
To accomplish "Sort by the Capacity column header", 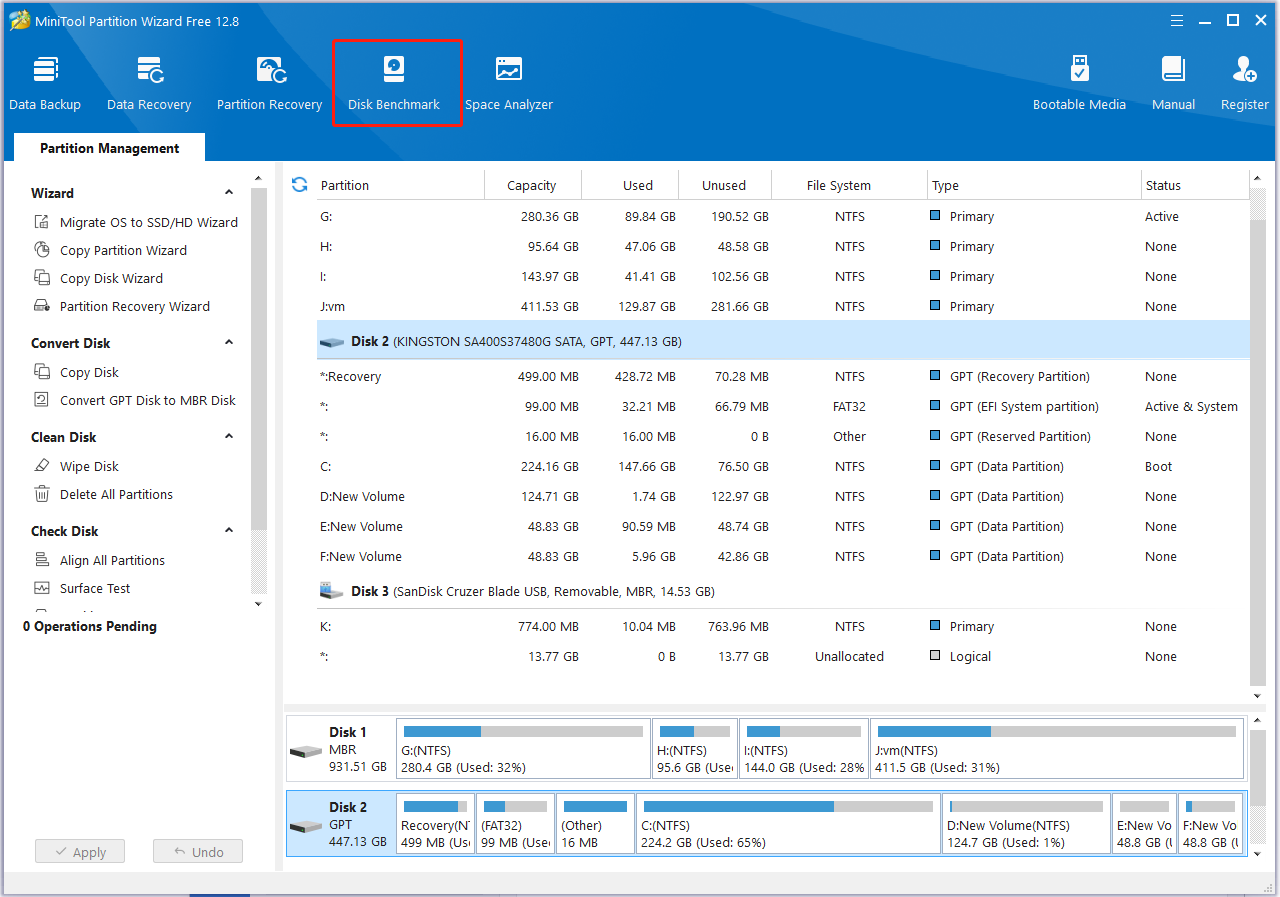I will (x=532, y=185).
